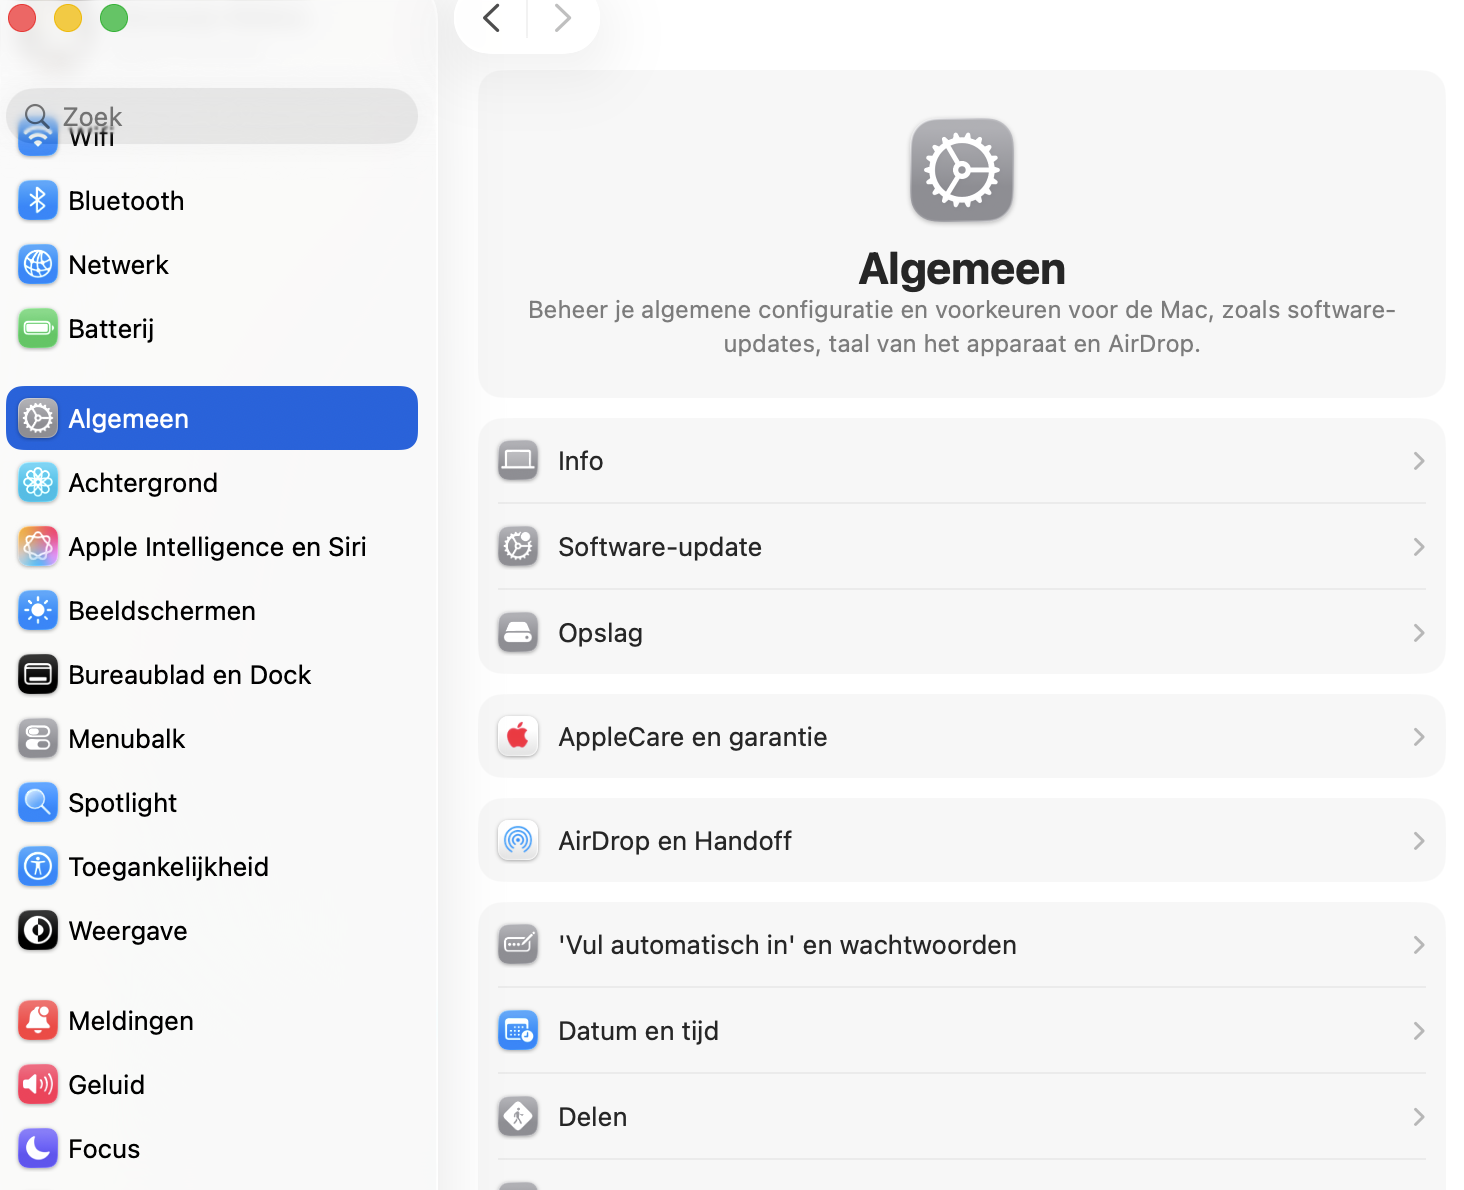
Task: Select the Spotlight magnifying glass icon
Action: click(x=37, y=802)
